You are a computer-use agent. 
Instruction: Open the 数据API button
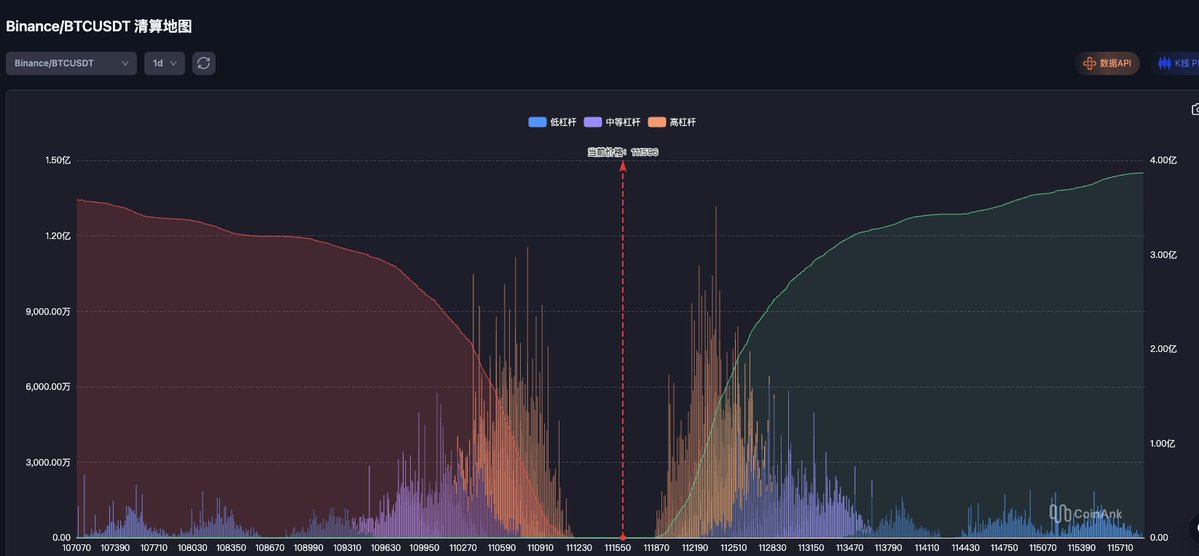(1107, 63)
